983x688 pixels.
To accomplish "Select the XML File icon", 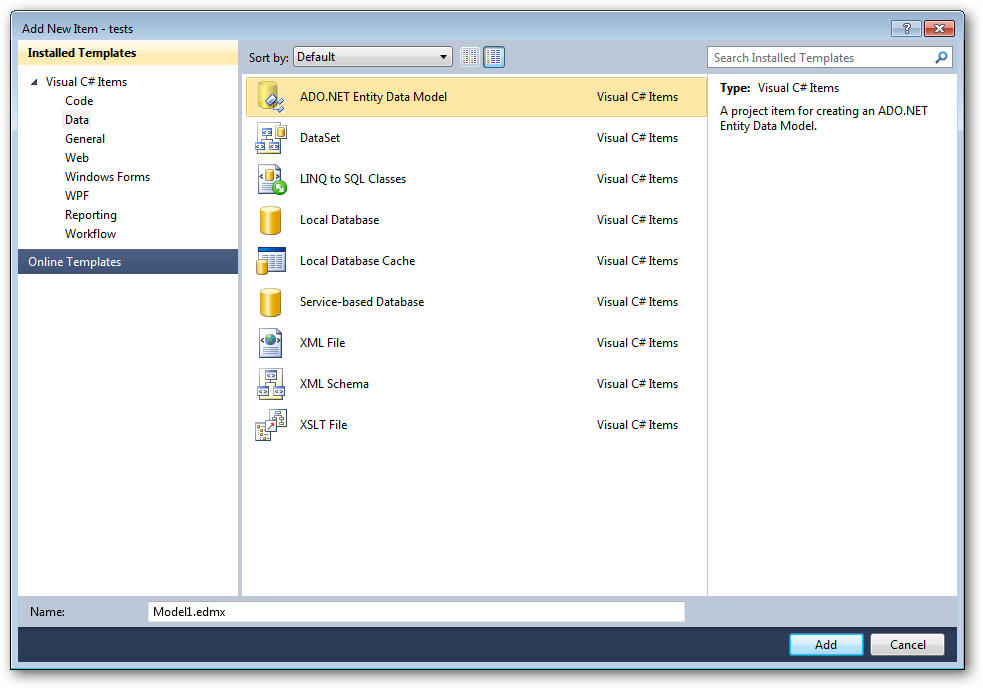I will [271, 343].
